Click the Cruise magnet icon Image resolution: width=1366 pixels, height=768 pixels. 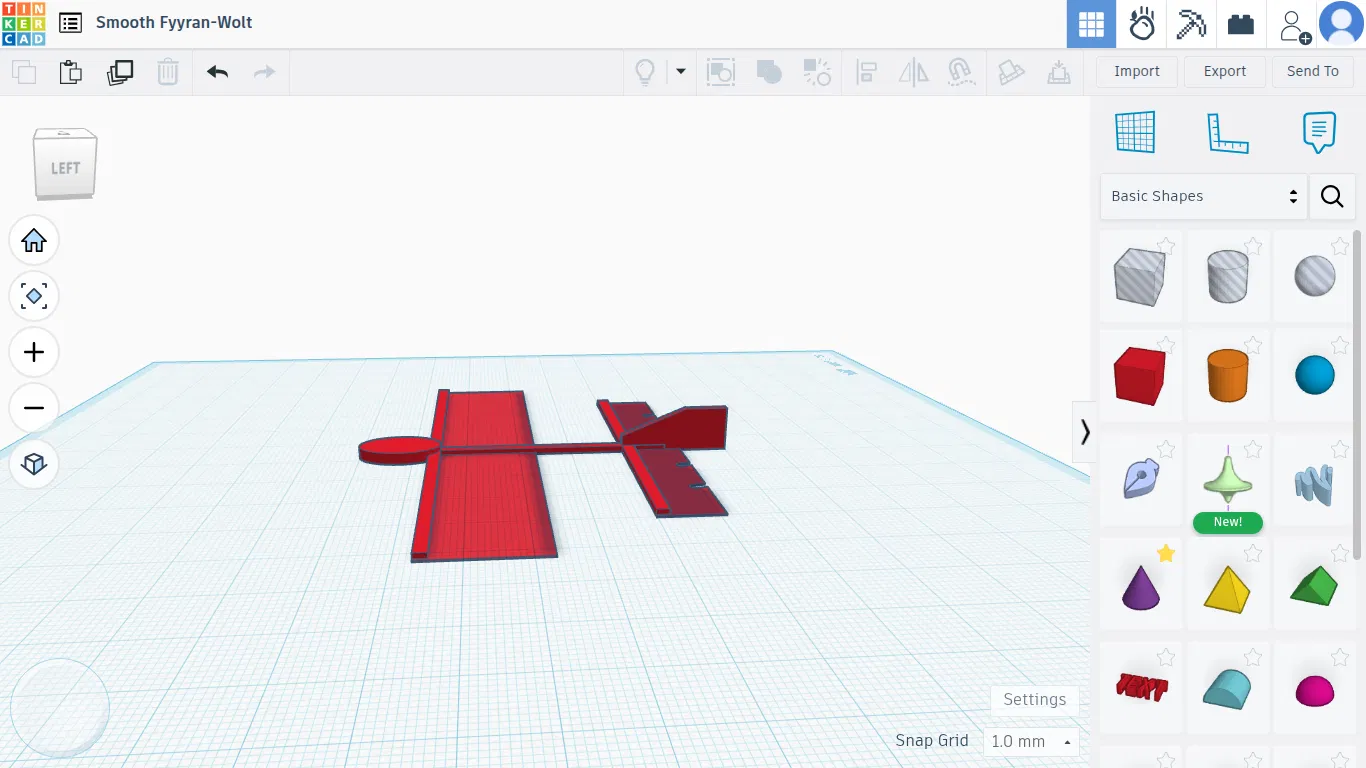pyautogui.click(x=961, y=72)
